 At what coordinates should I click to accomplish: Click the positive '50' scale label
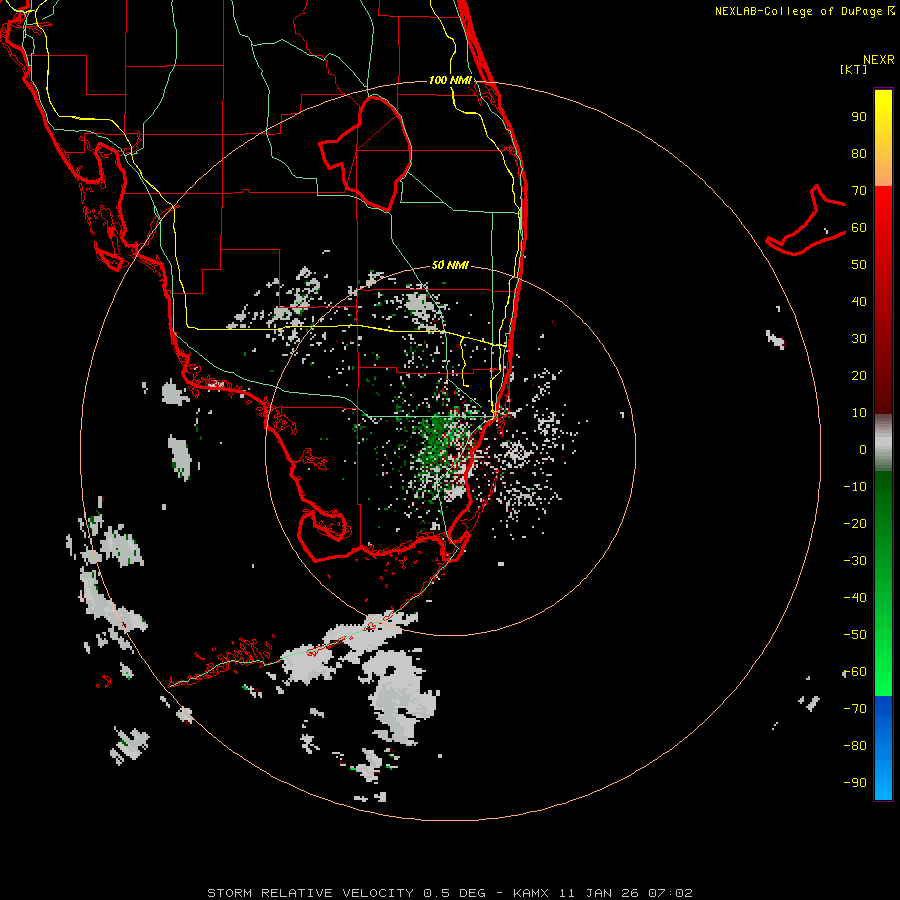click(x=859, y=265)
